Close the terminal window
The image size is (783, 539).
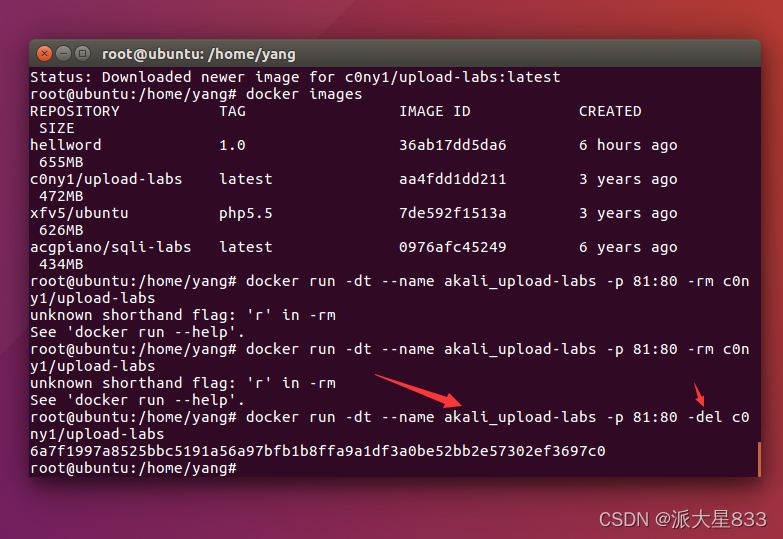click(44, 53)
